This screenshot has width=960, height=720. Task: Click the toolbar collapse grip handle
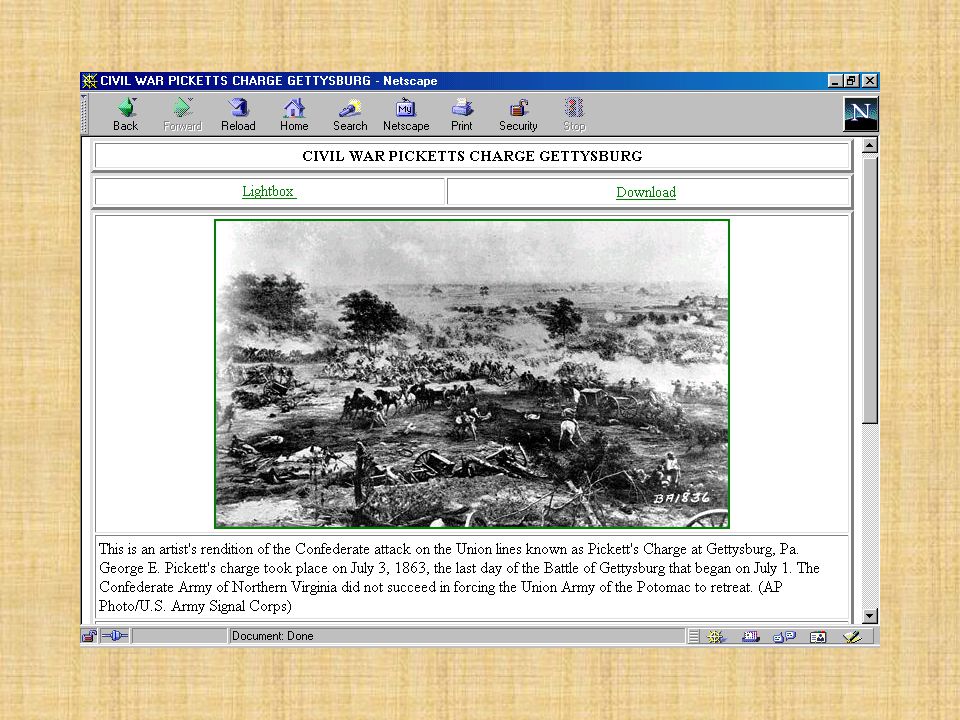84,114
